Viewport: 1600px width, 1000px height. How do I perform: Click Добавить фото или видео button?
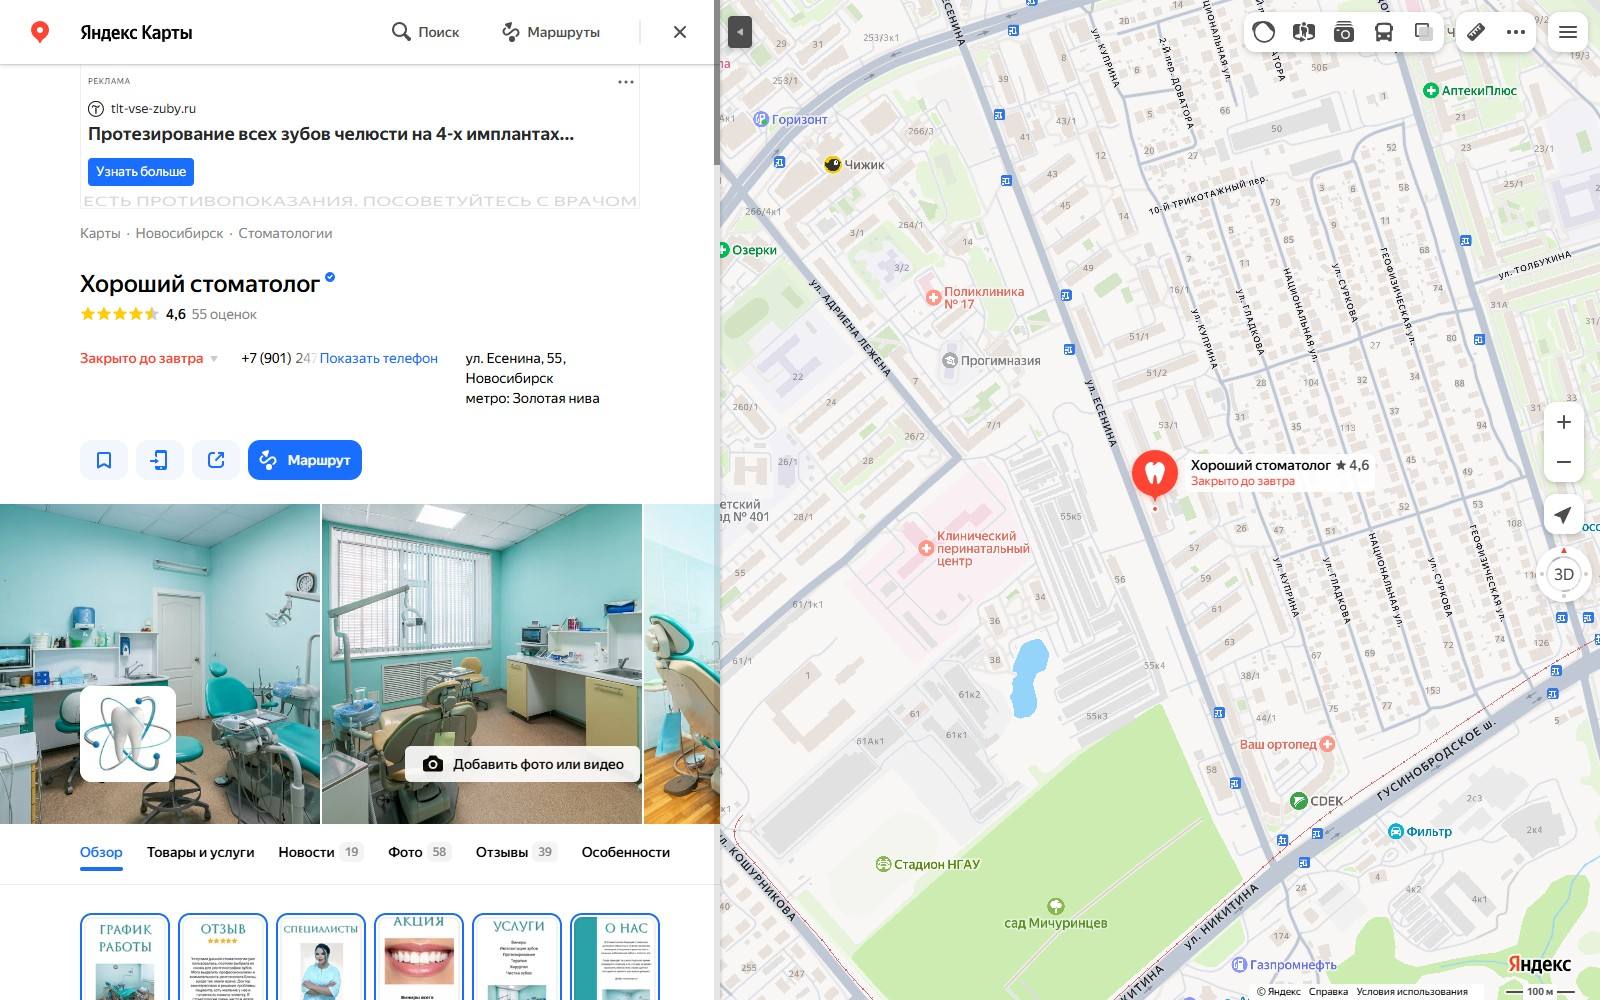coord(522,764)
